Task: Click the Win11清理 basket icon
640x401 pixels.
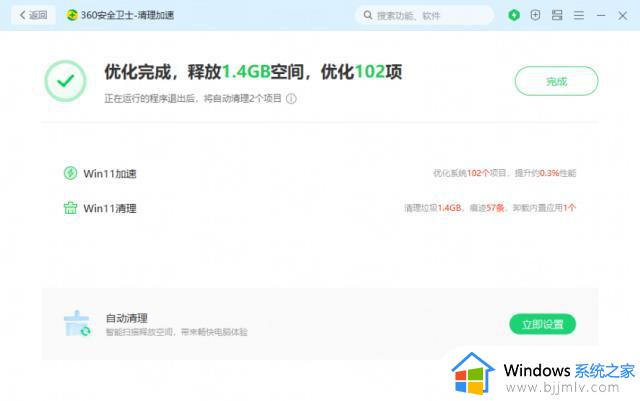Action: [x=70, y=208]
